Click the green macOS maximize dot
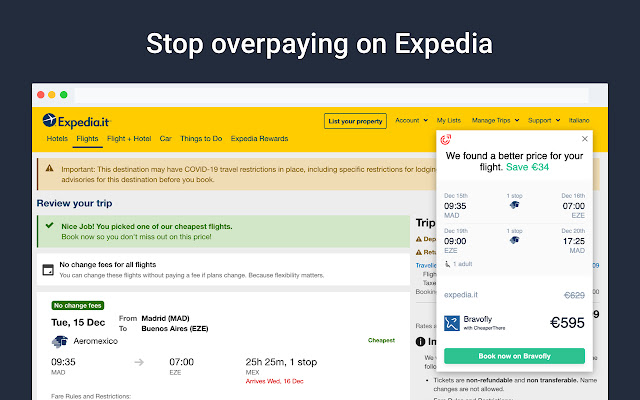This screenshot has height=400, width=640. [64, 95]
